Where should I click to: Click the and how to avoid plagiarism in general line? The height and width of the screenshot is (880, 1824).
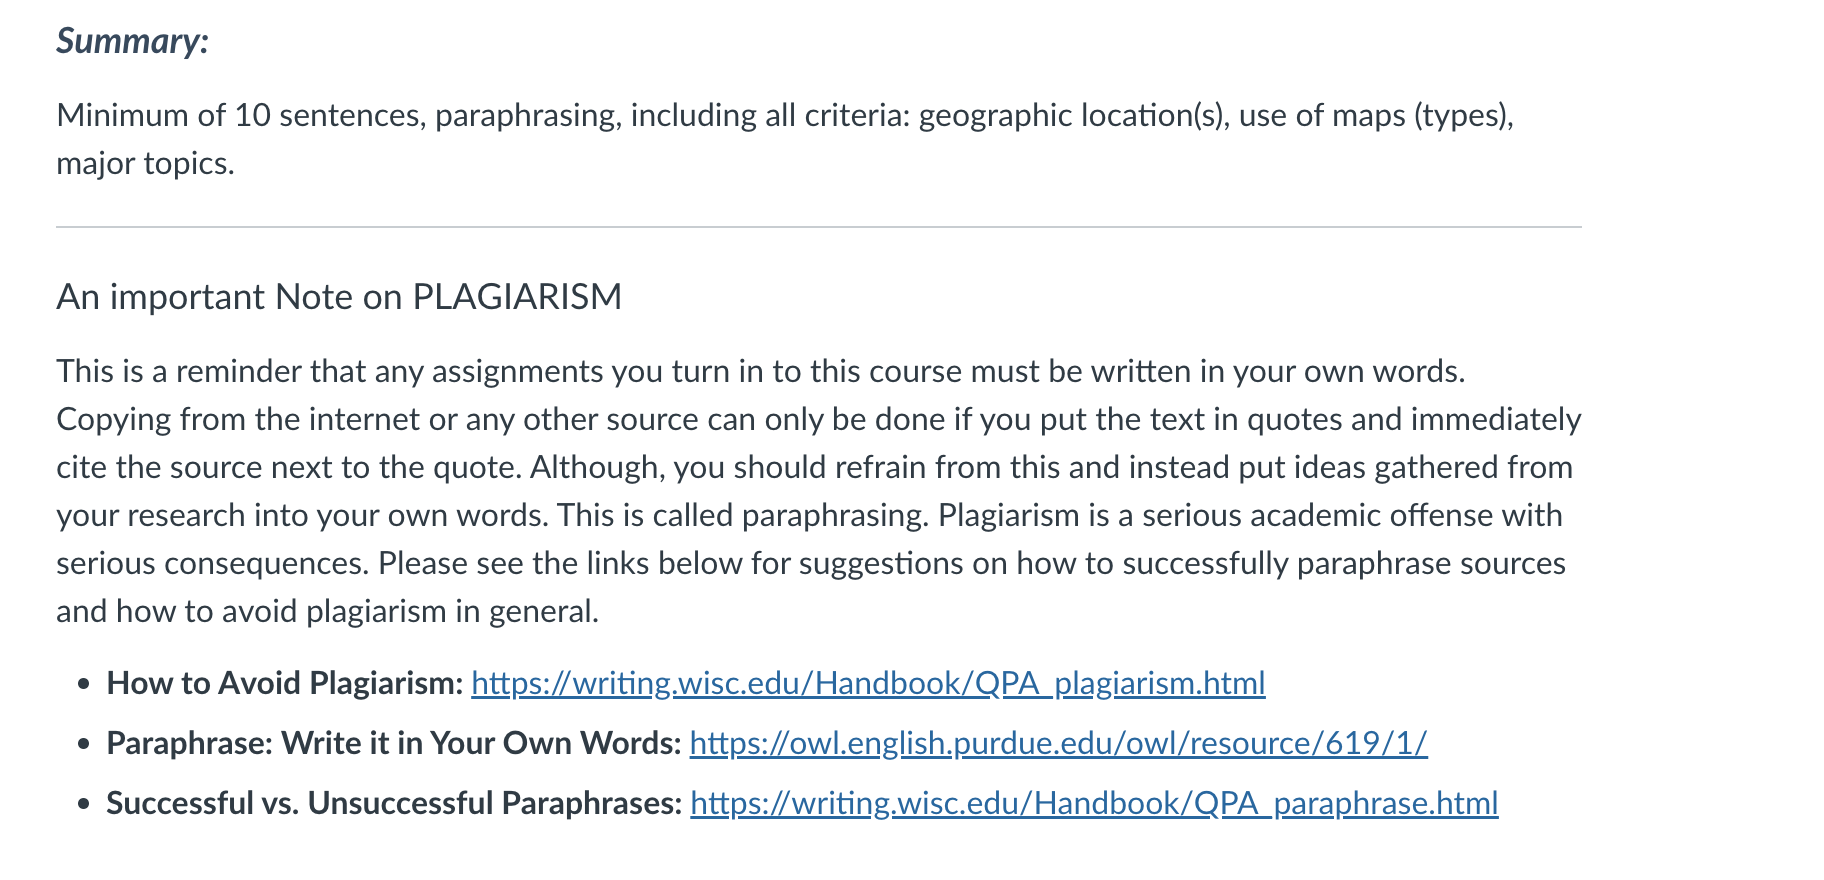click(x=327, y=611)
